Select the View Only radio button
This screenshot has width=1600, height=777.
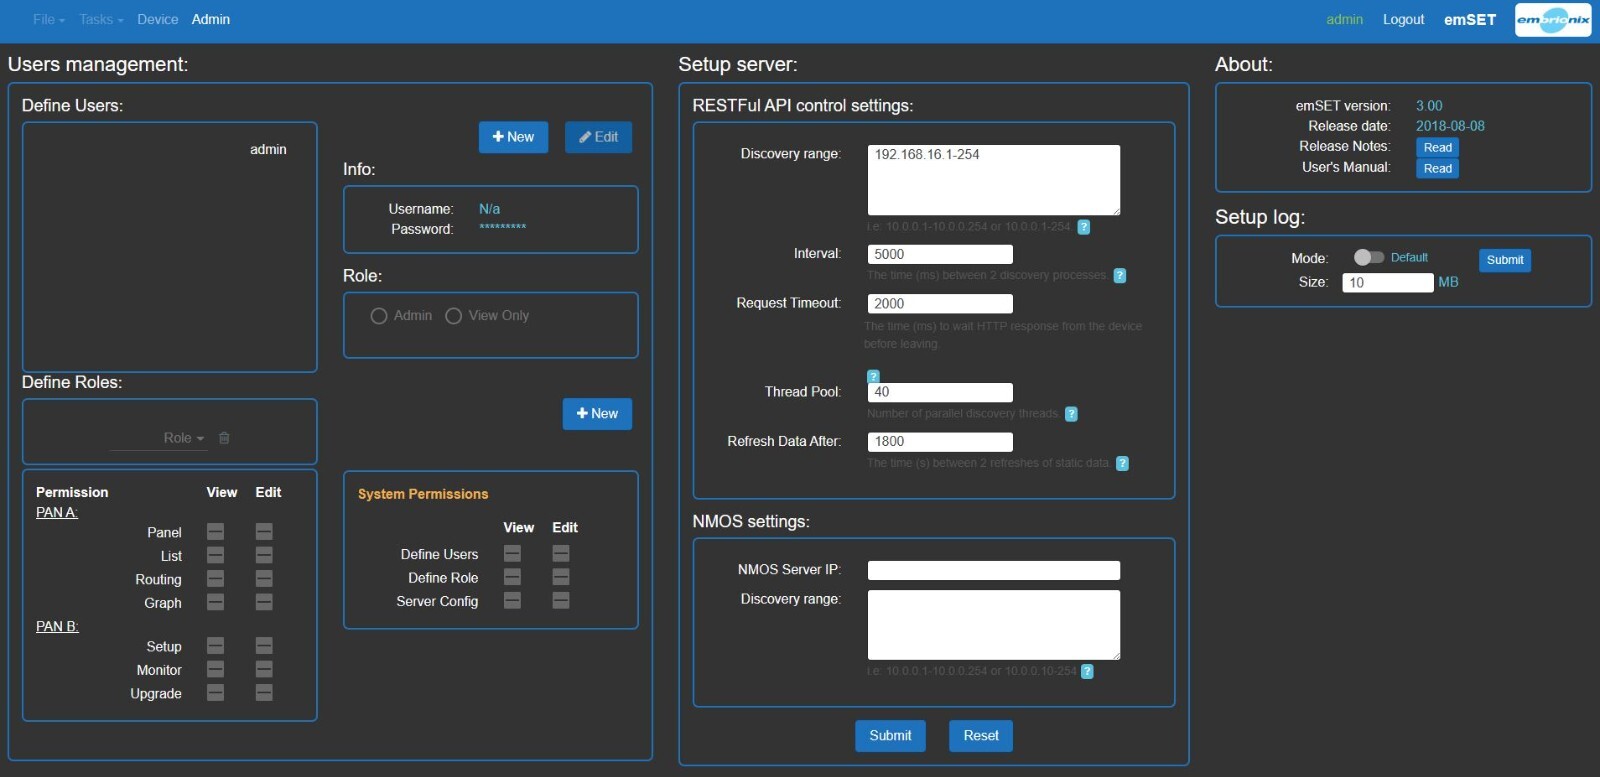[453, 316]
